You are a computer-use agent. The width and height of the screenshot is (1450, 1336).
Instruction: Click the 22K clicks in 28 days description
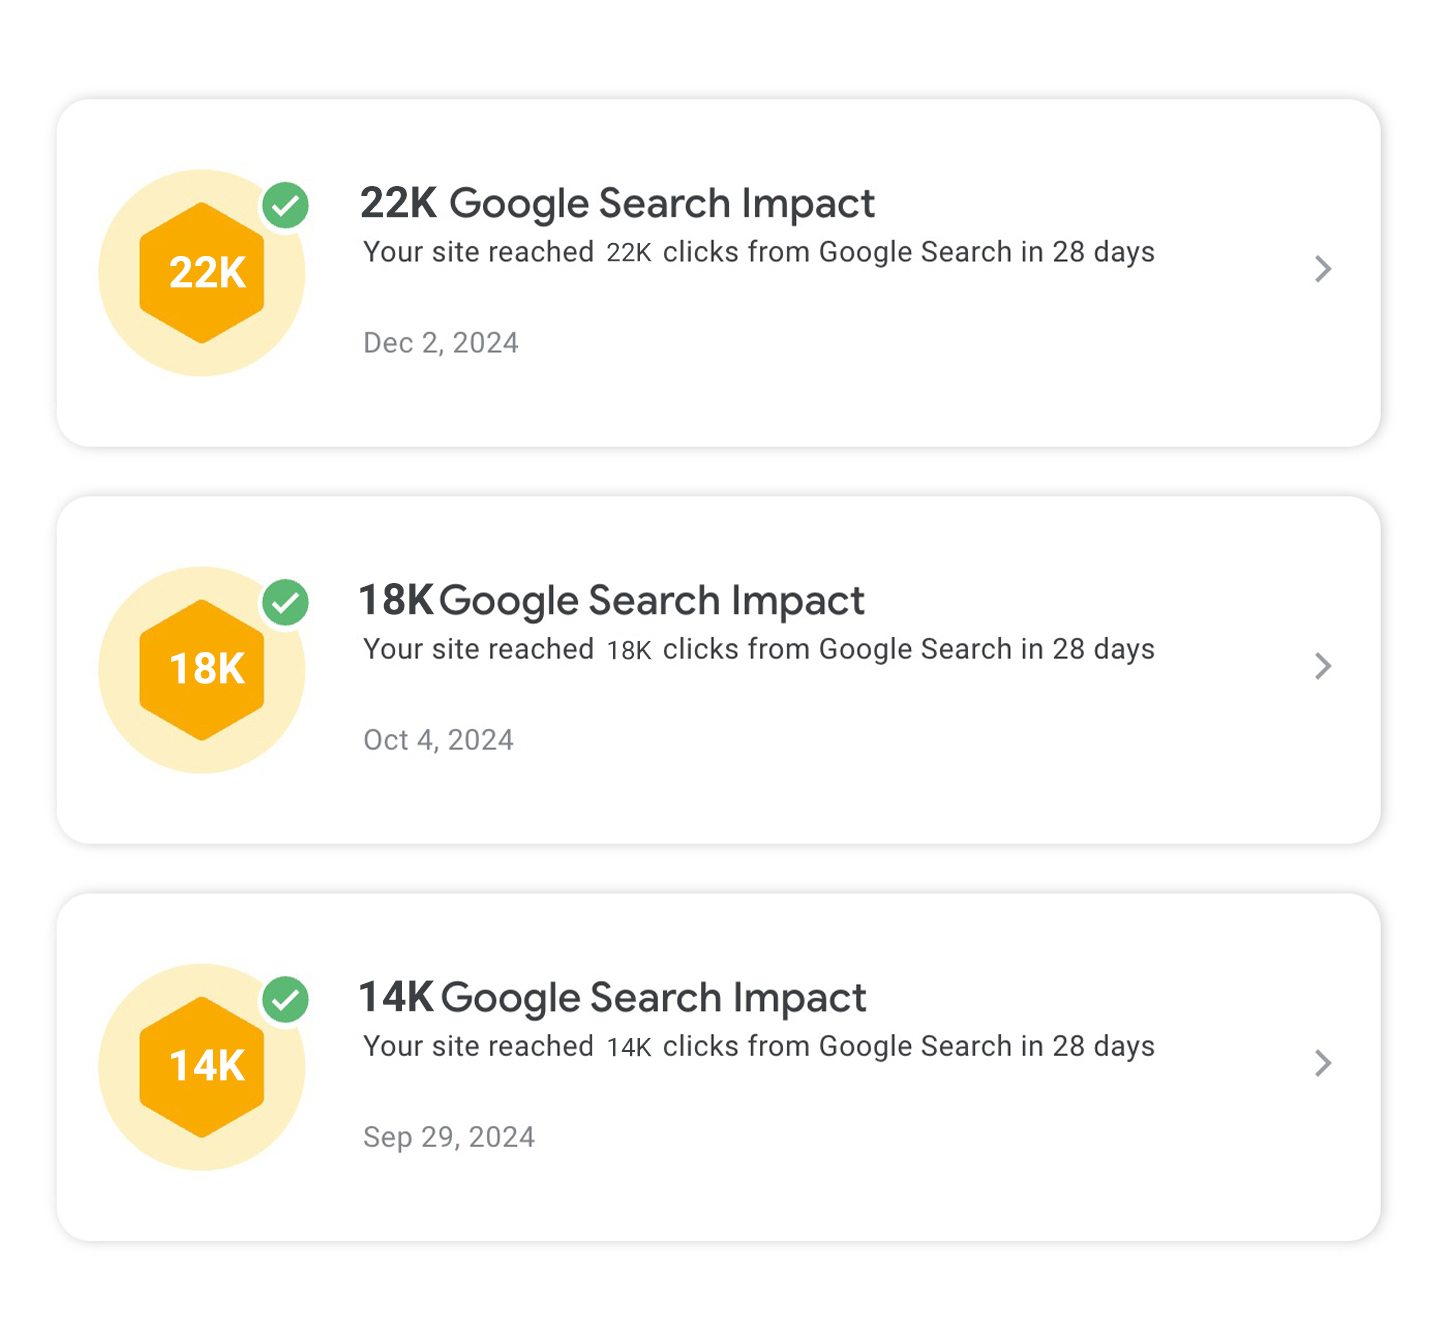click(x=758, y=252)
